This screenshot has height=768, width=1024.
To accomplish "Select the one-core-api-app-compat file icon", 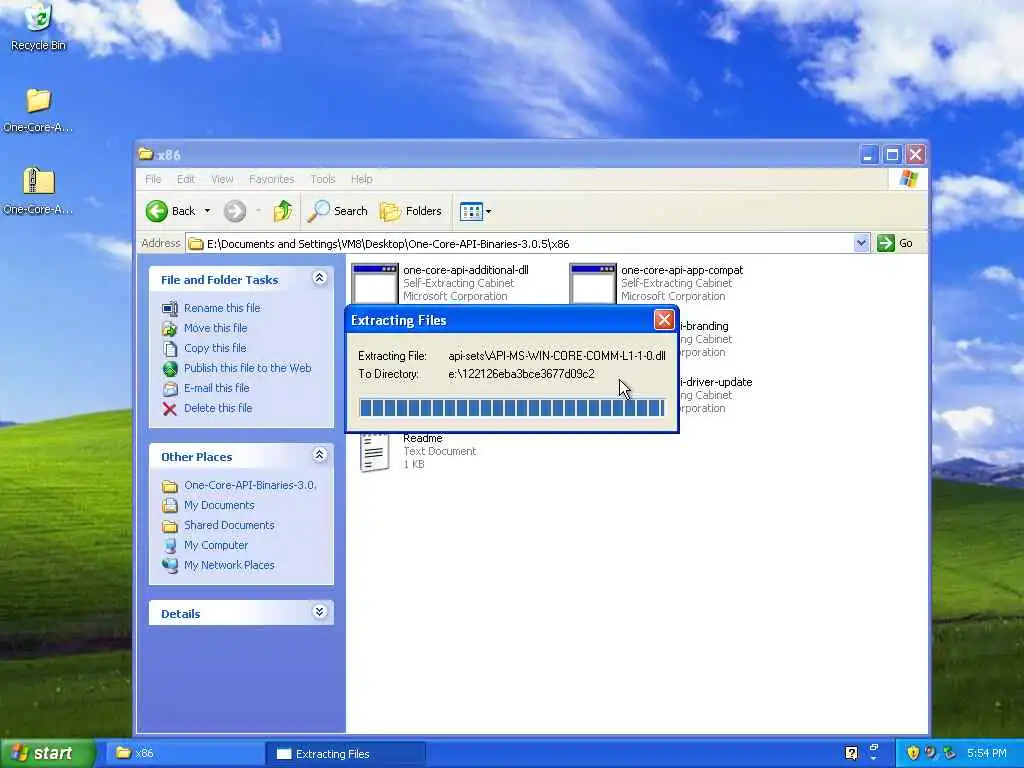I will click(592, 283).
